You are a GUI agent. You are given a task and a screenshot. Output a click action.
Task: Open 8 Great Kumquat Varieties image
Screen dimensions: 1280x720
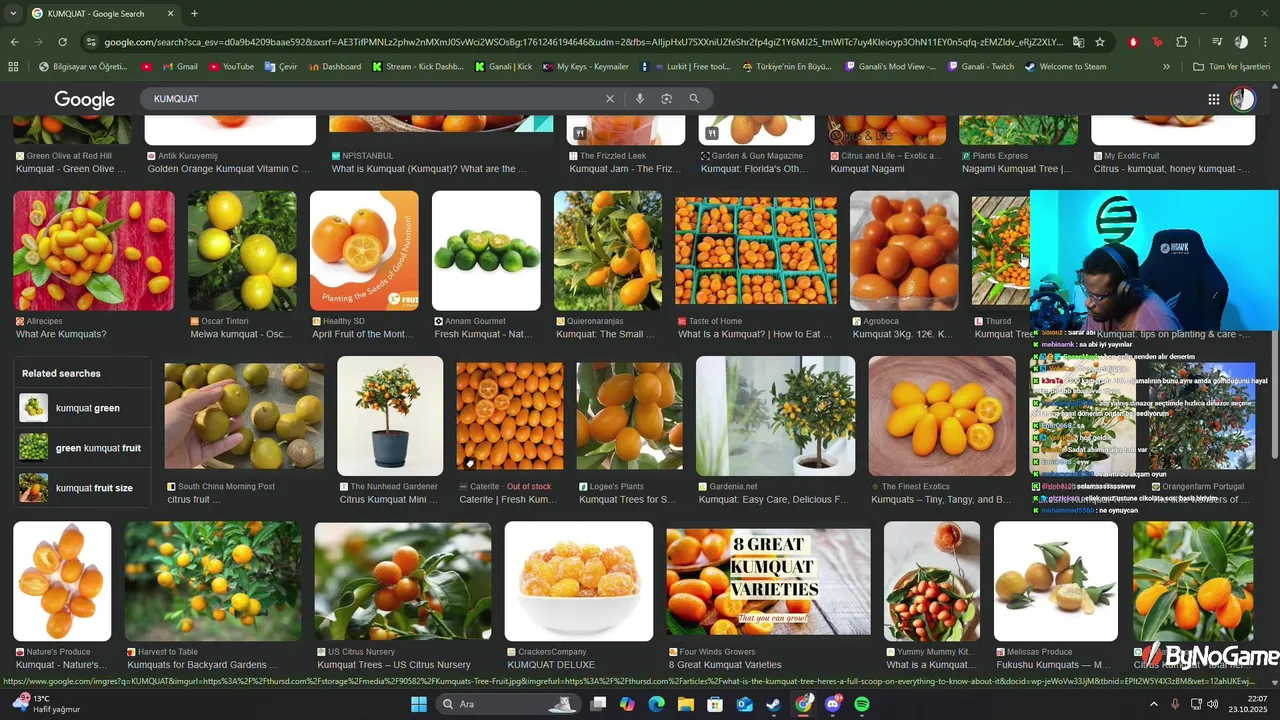pos(768,582)
